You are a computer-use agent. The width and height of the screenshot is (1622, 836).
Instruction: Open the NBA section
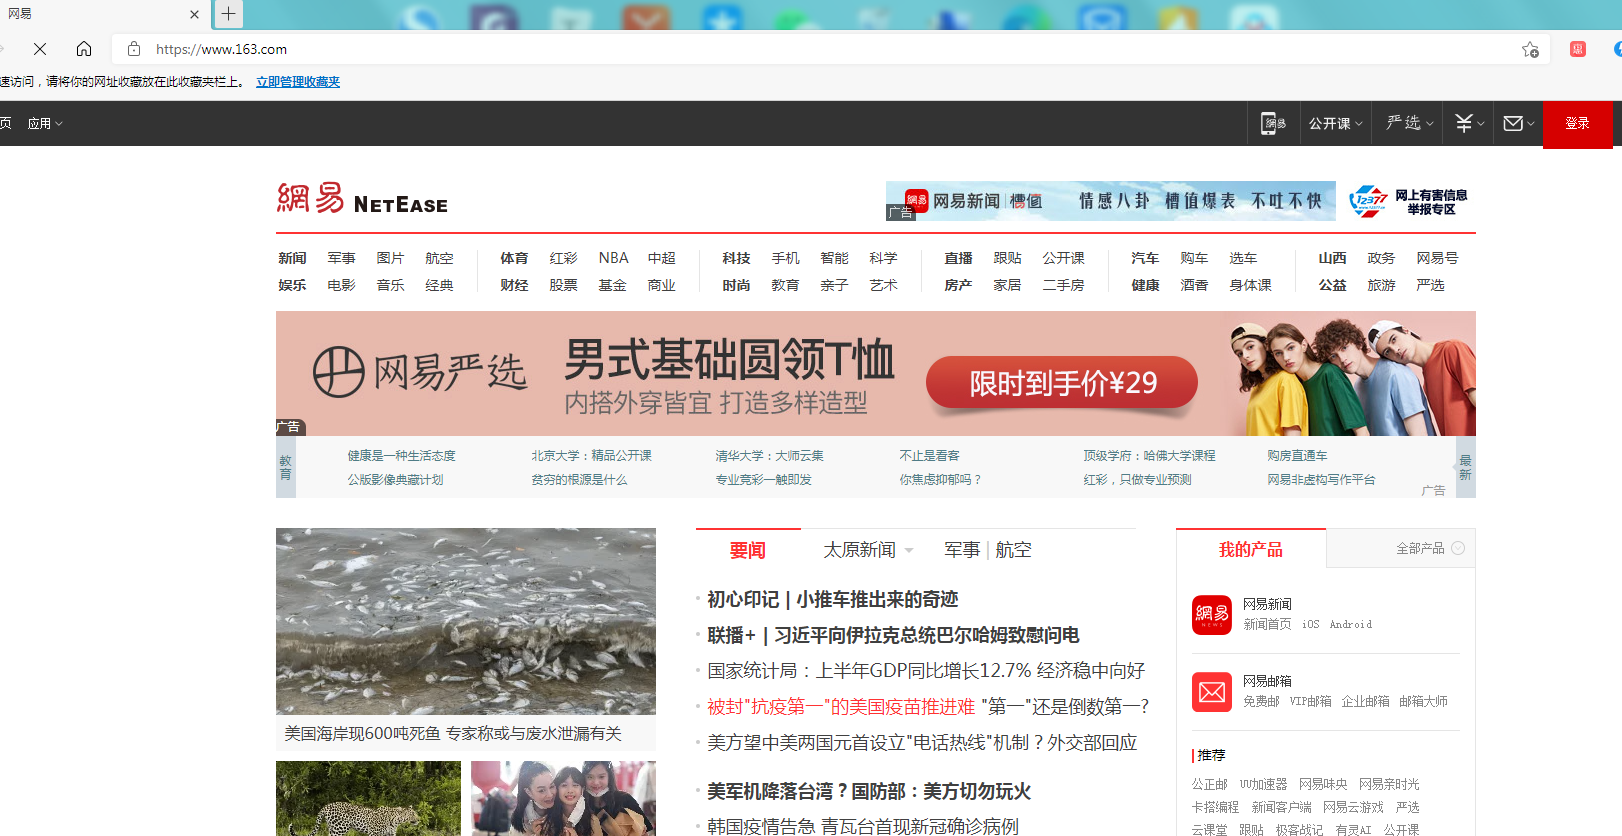(613, 258)
